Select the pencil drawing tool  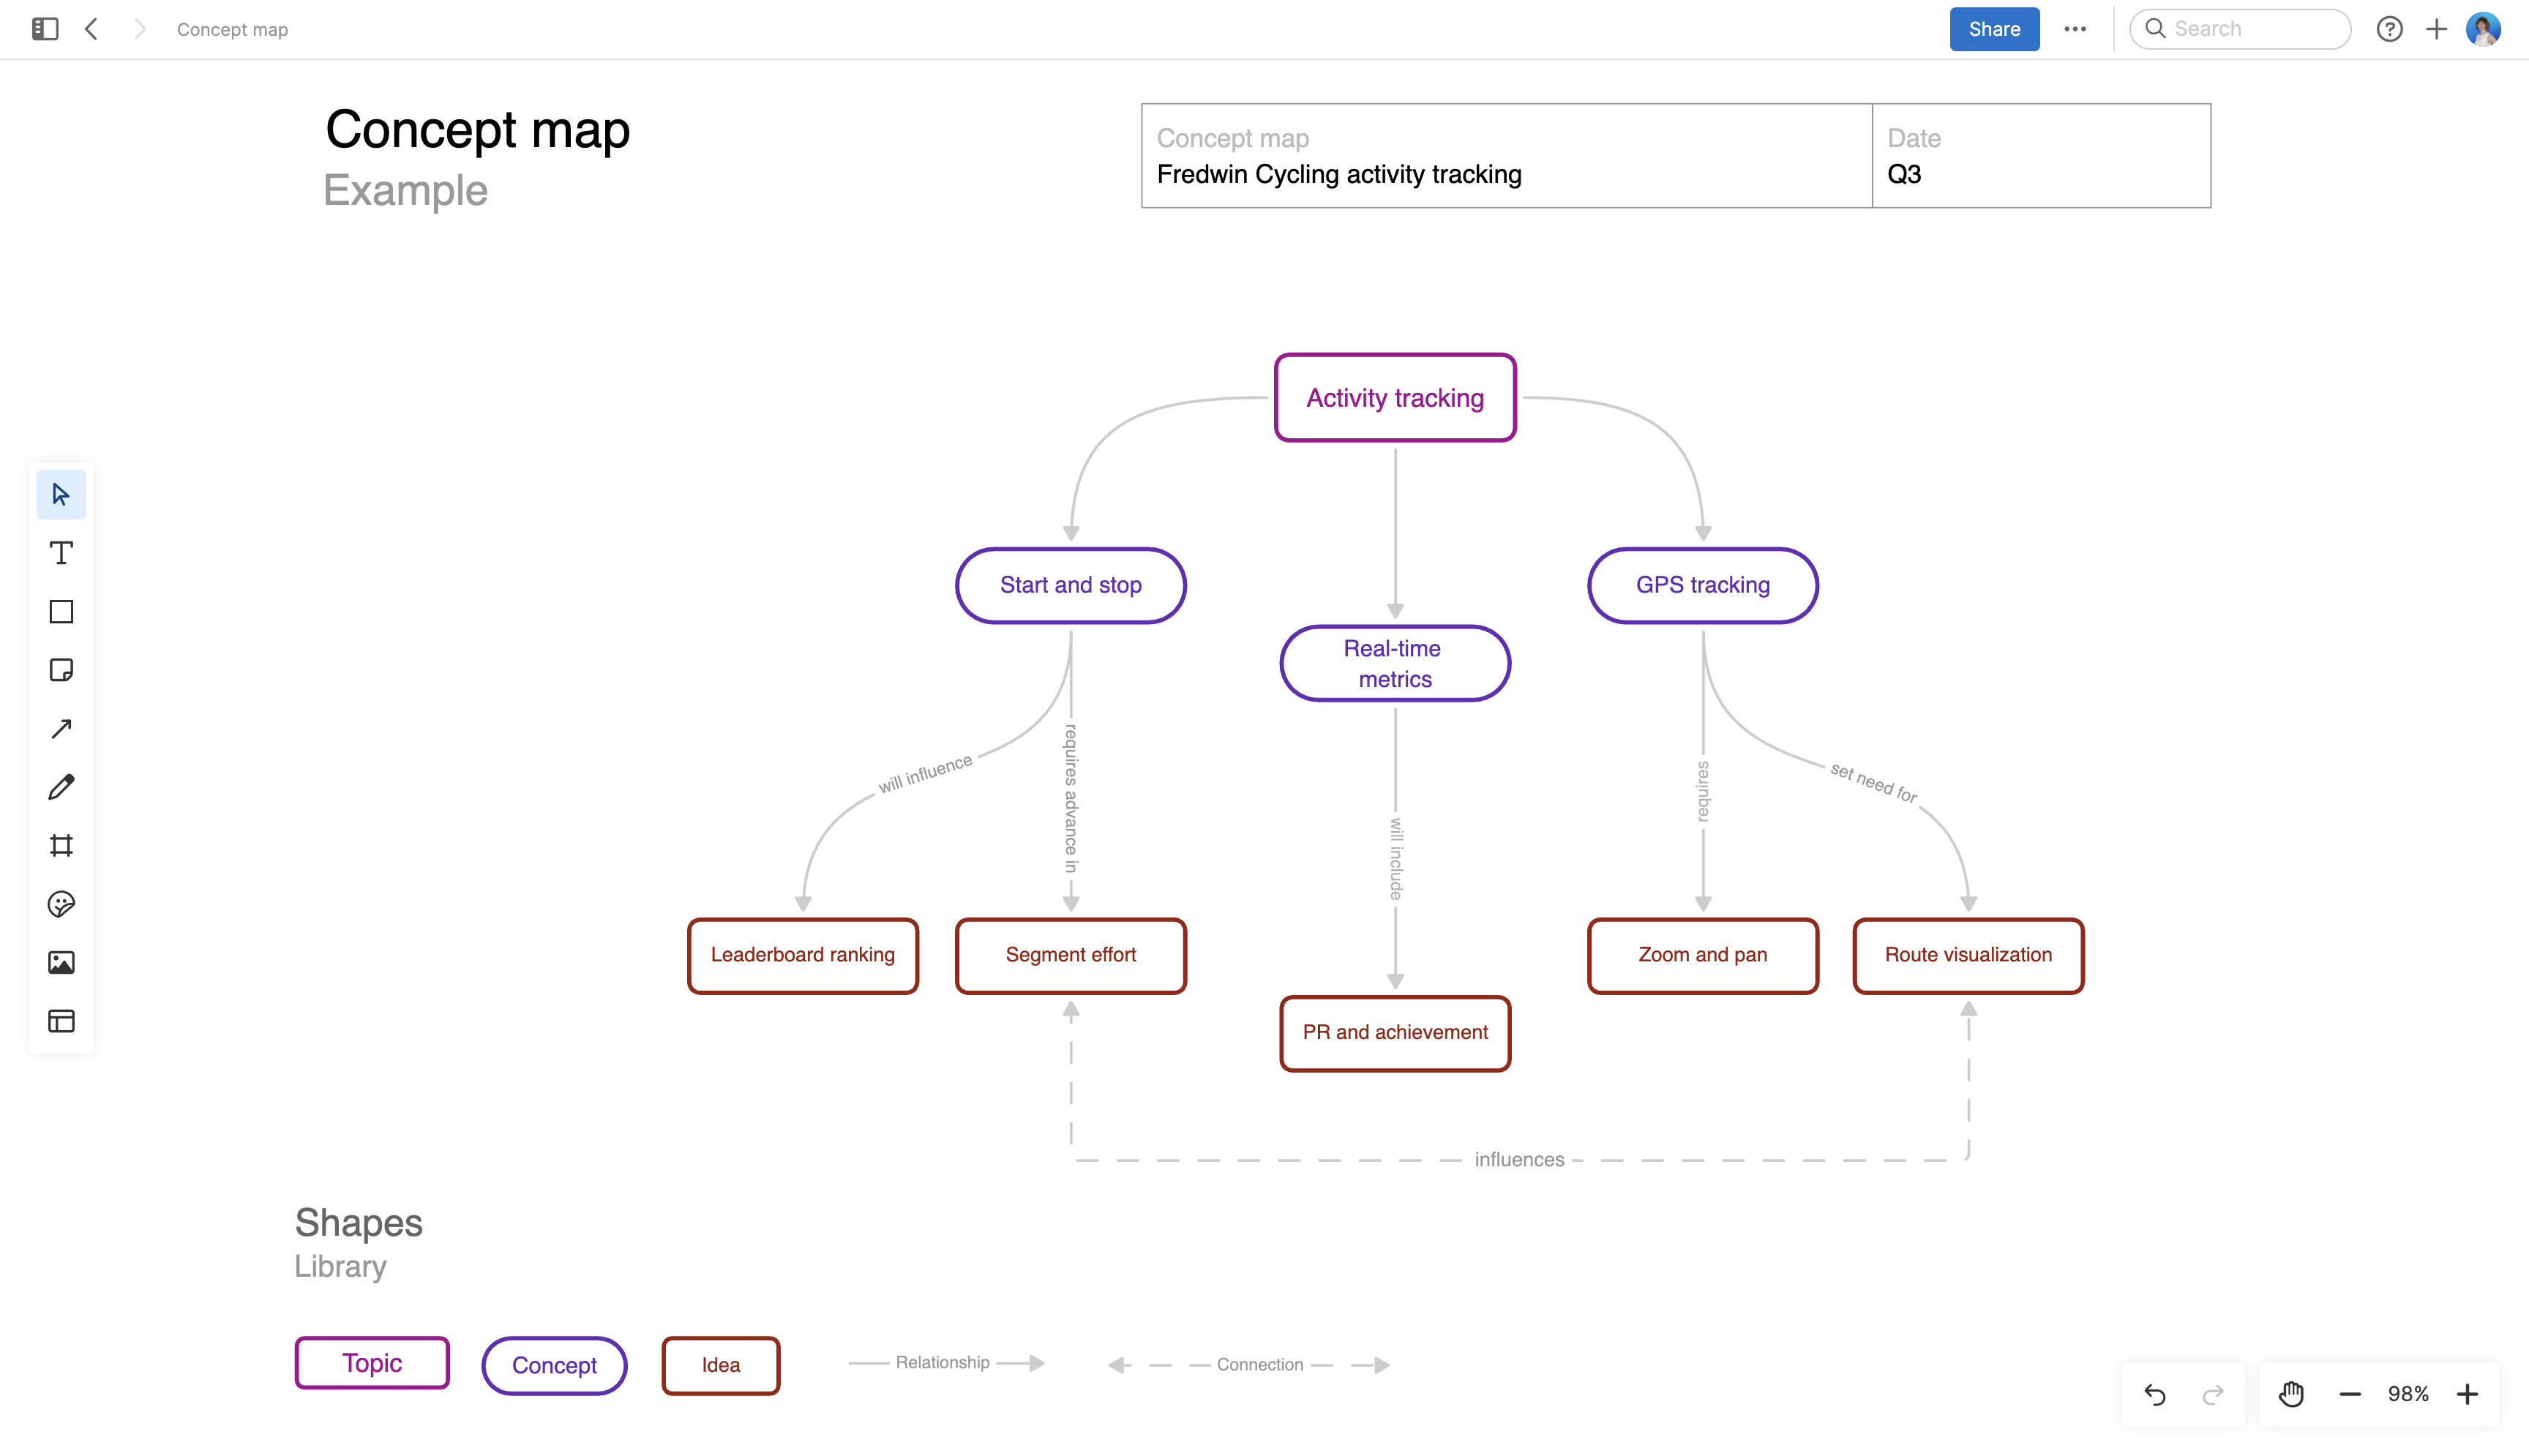tap(61, 787)
